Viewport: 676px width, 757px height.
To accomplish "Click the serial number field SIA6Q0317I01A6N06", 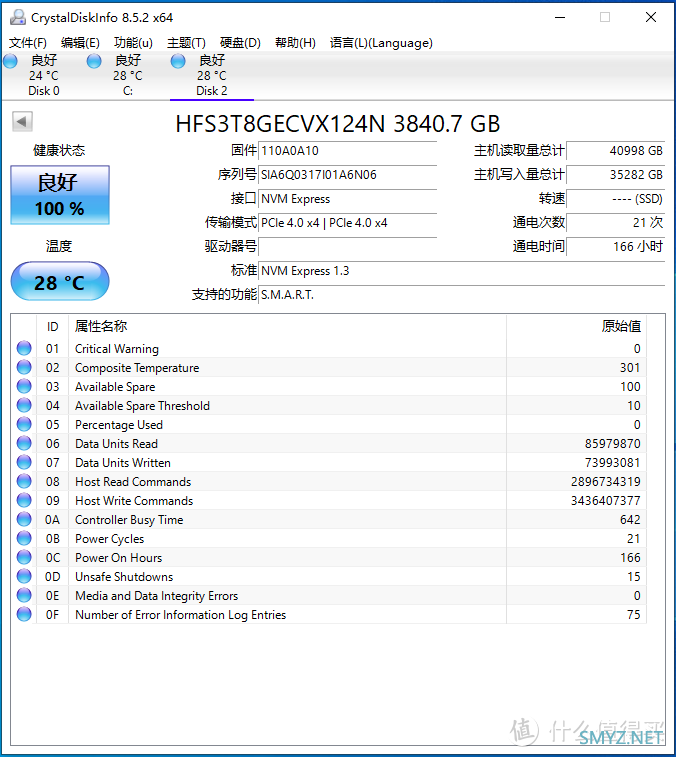I will [348, 175].
